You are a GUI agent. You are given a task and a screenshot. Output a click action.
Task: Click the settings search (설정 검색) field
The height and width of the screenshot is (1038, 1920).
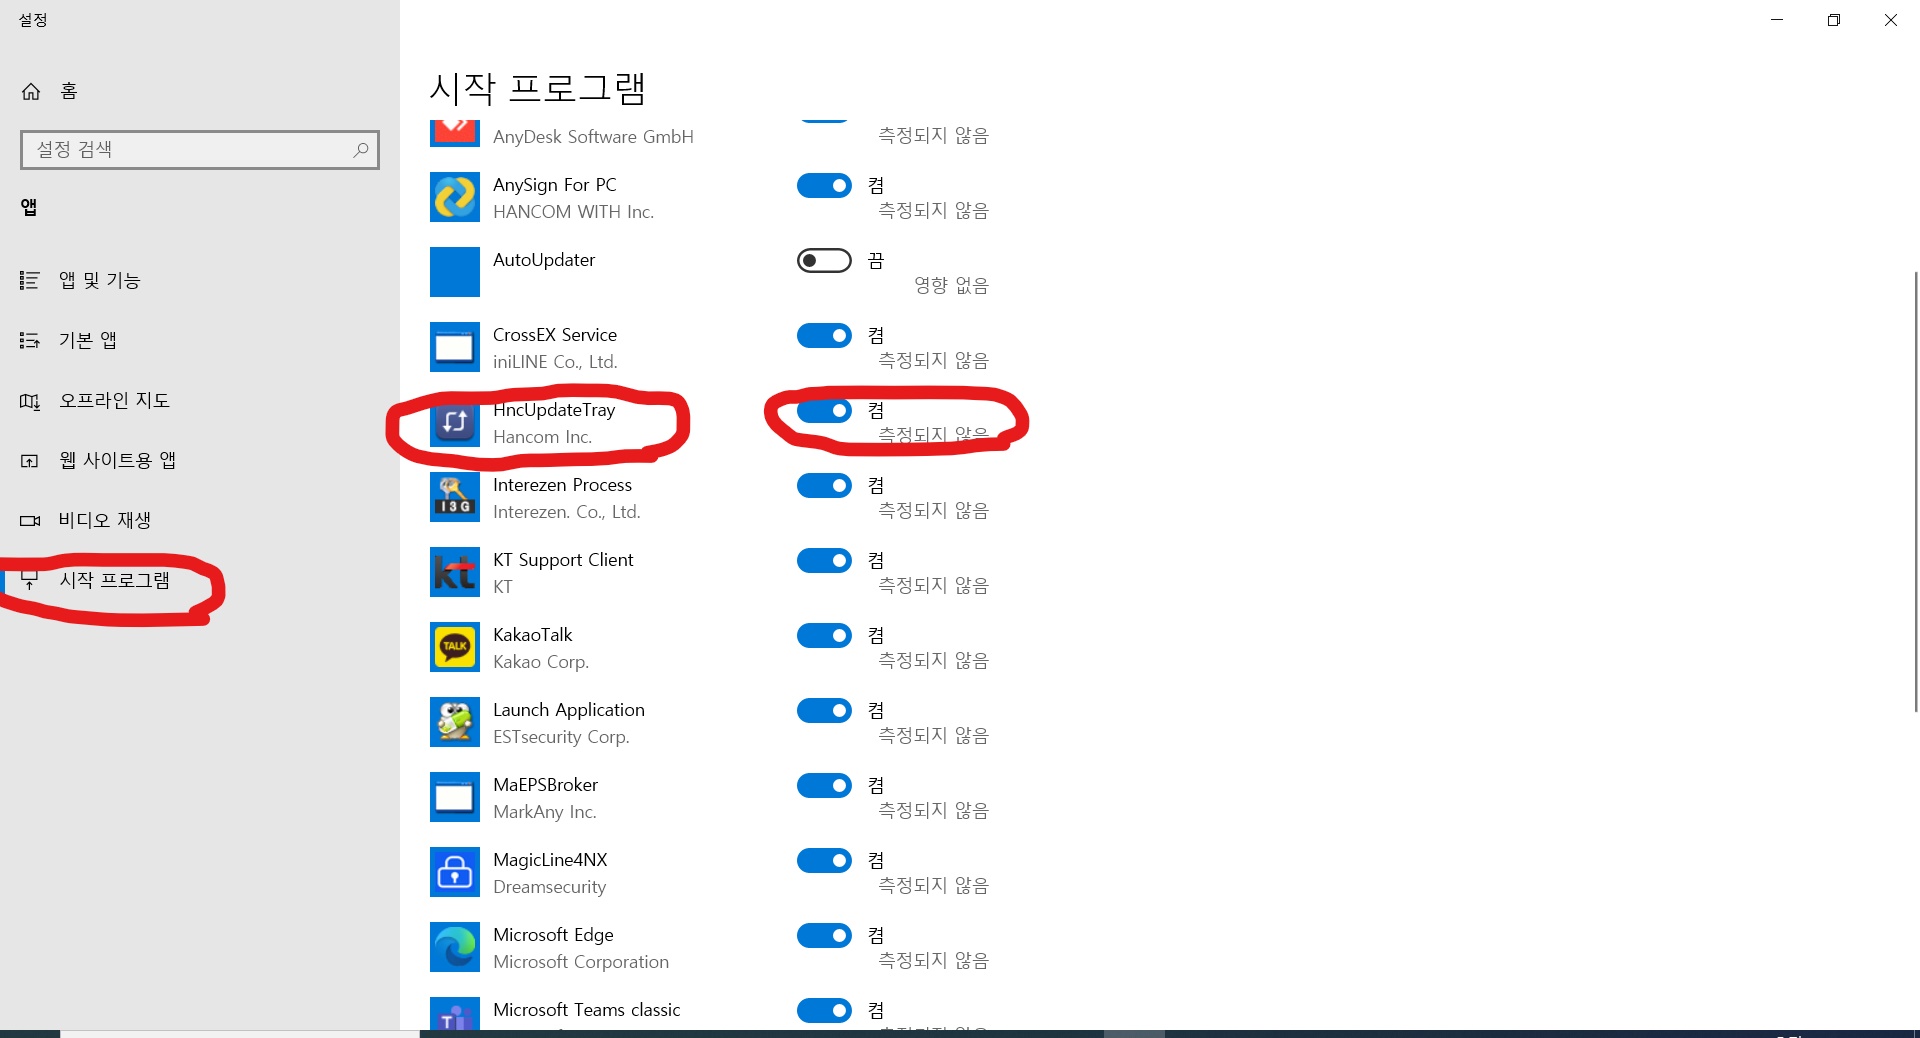200,150
